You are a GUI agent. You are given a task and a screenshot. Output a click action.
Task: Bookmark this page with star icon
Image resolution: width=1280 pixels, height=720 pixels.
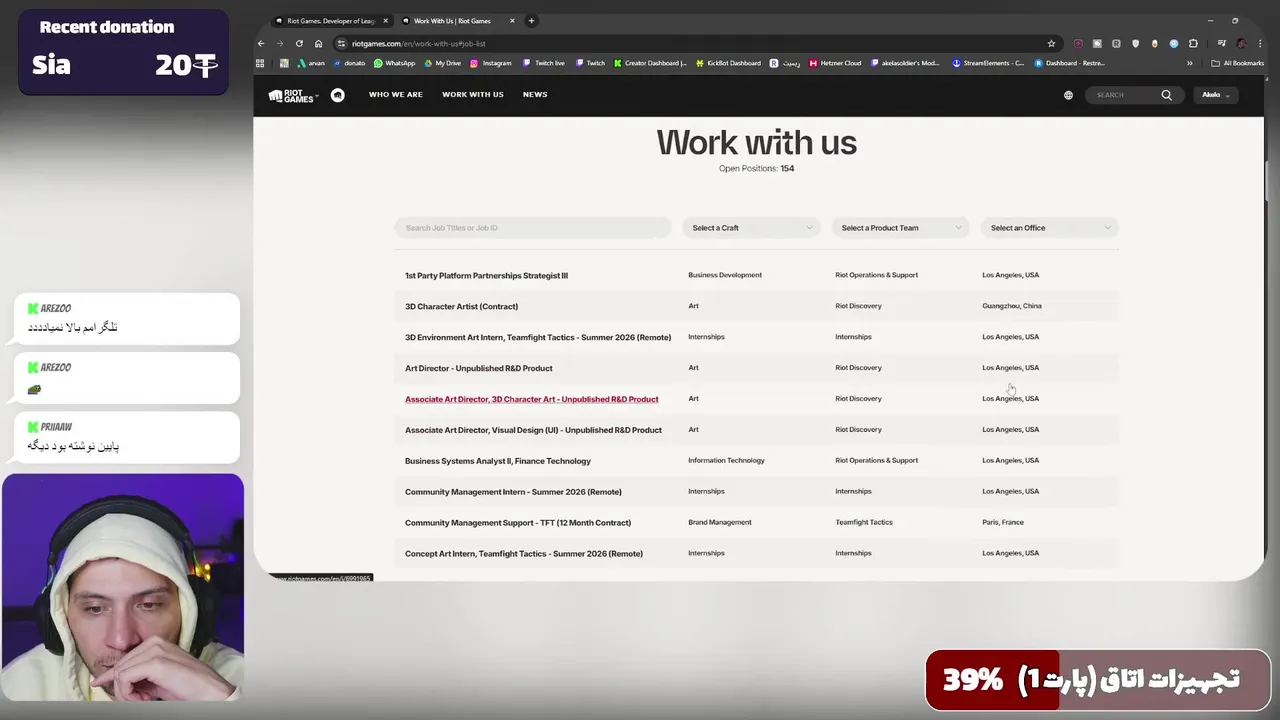1051,43
